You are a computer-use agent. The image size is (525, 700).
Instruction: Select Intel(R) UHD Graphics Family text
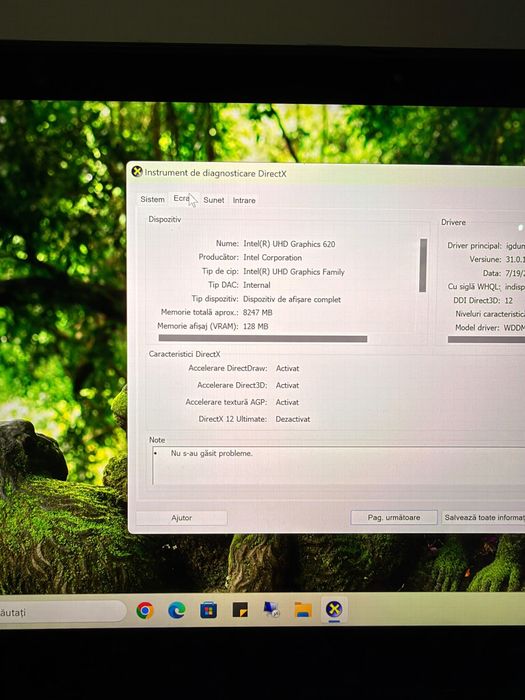[294, 271]
